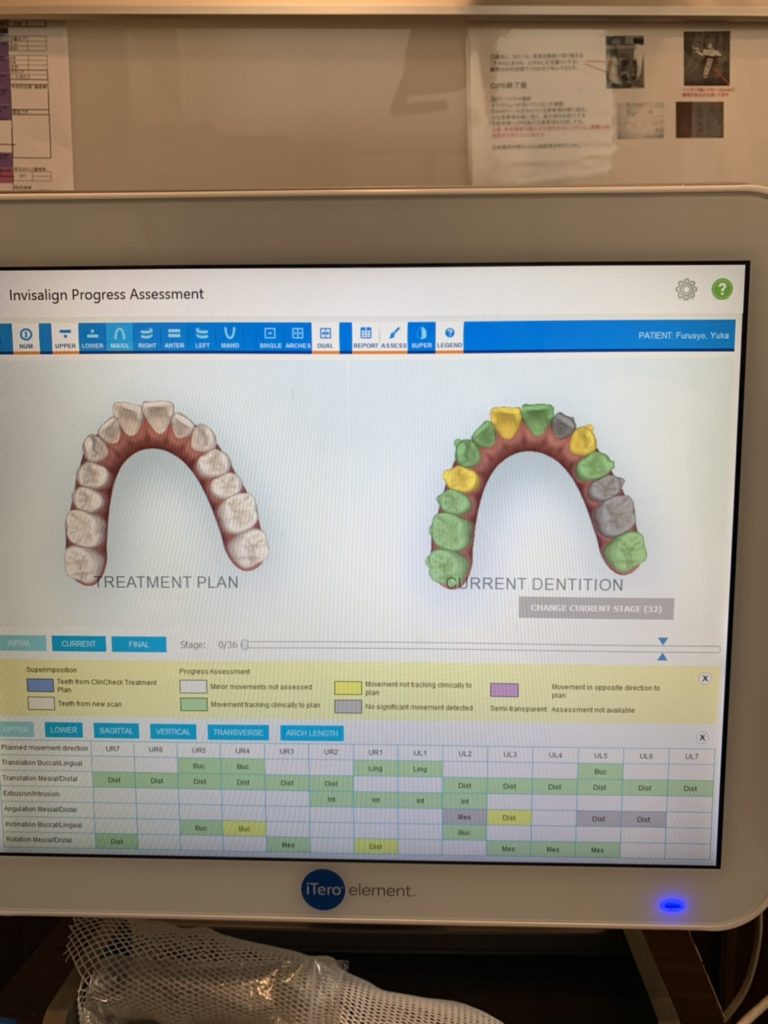Click yellow 'Dist' angulation cell for UL3
The image size is (768, 1024).
[510, 818]
